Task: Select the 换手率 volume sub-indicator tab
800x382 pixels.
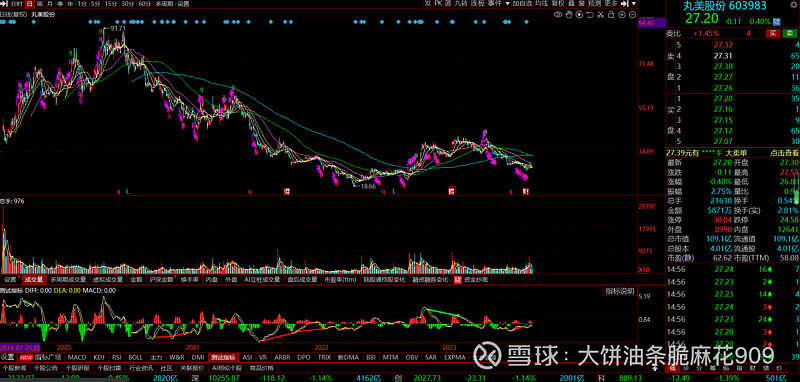Action: (189, 279)
